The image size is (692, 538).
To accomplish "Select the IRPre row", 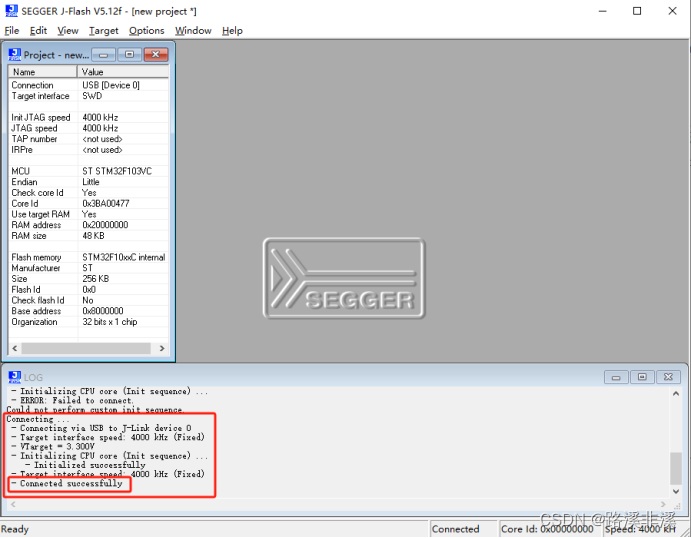I will [88, 150].
